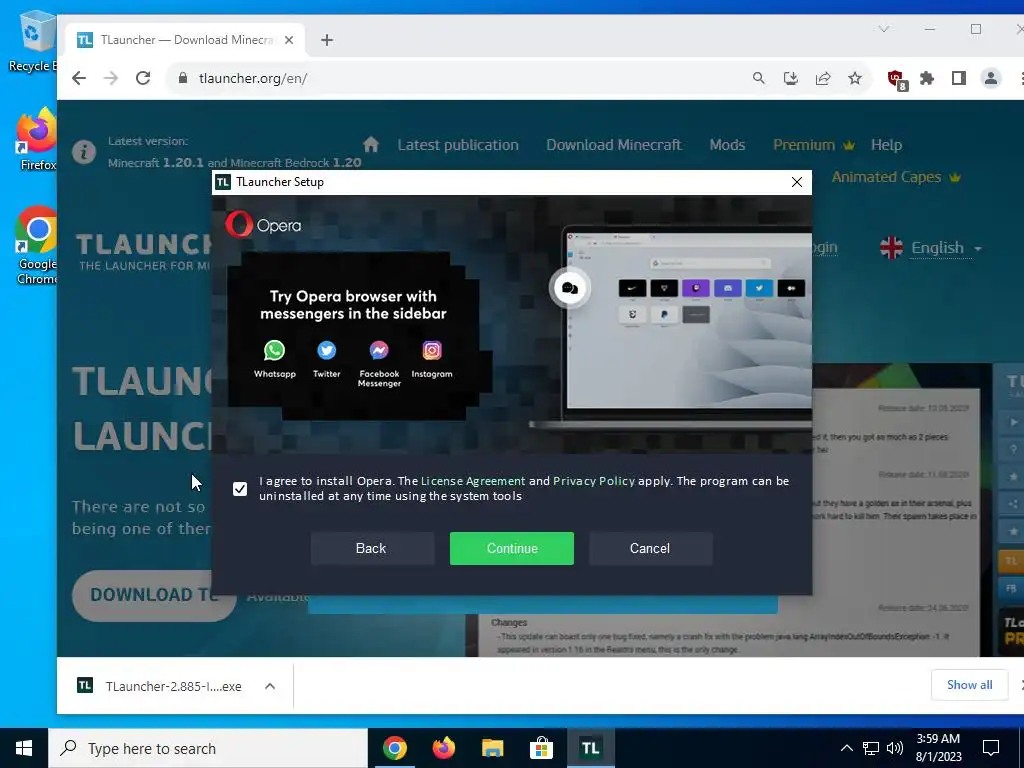Open the Chrome profile avatar
Image resolution: width=1024 pixels, height=768 pixels.
[991, 78]
